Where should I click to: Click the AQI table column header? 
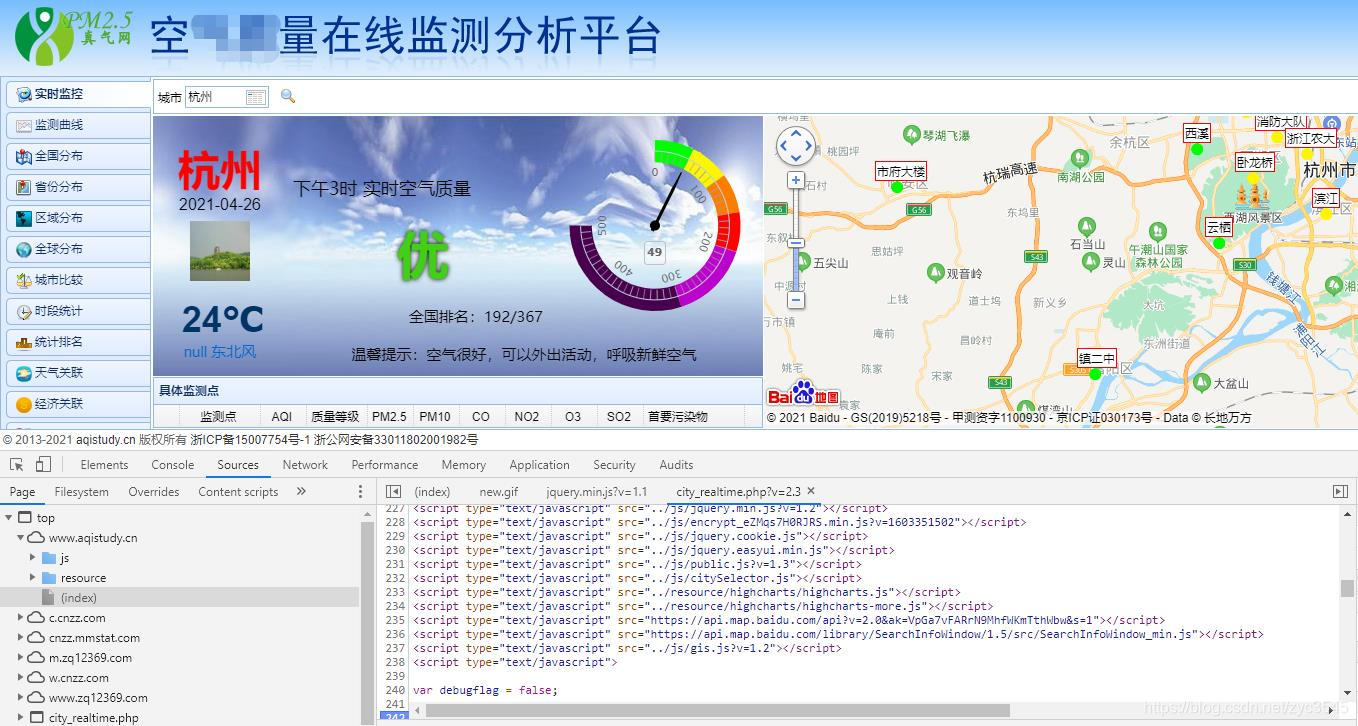click(281, 417)
